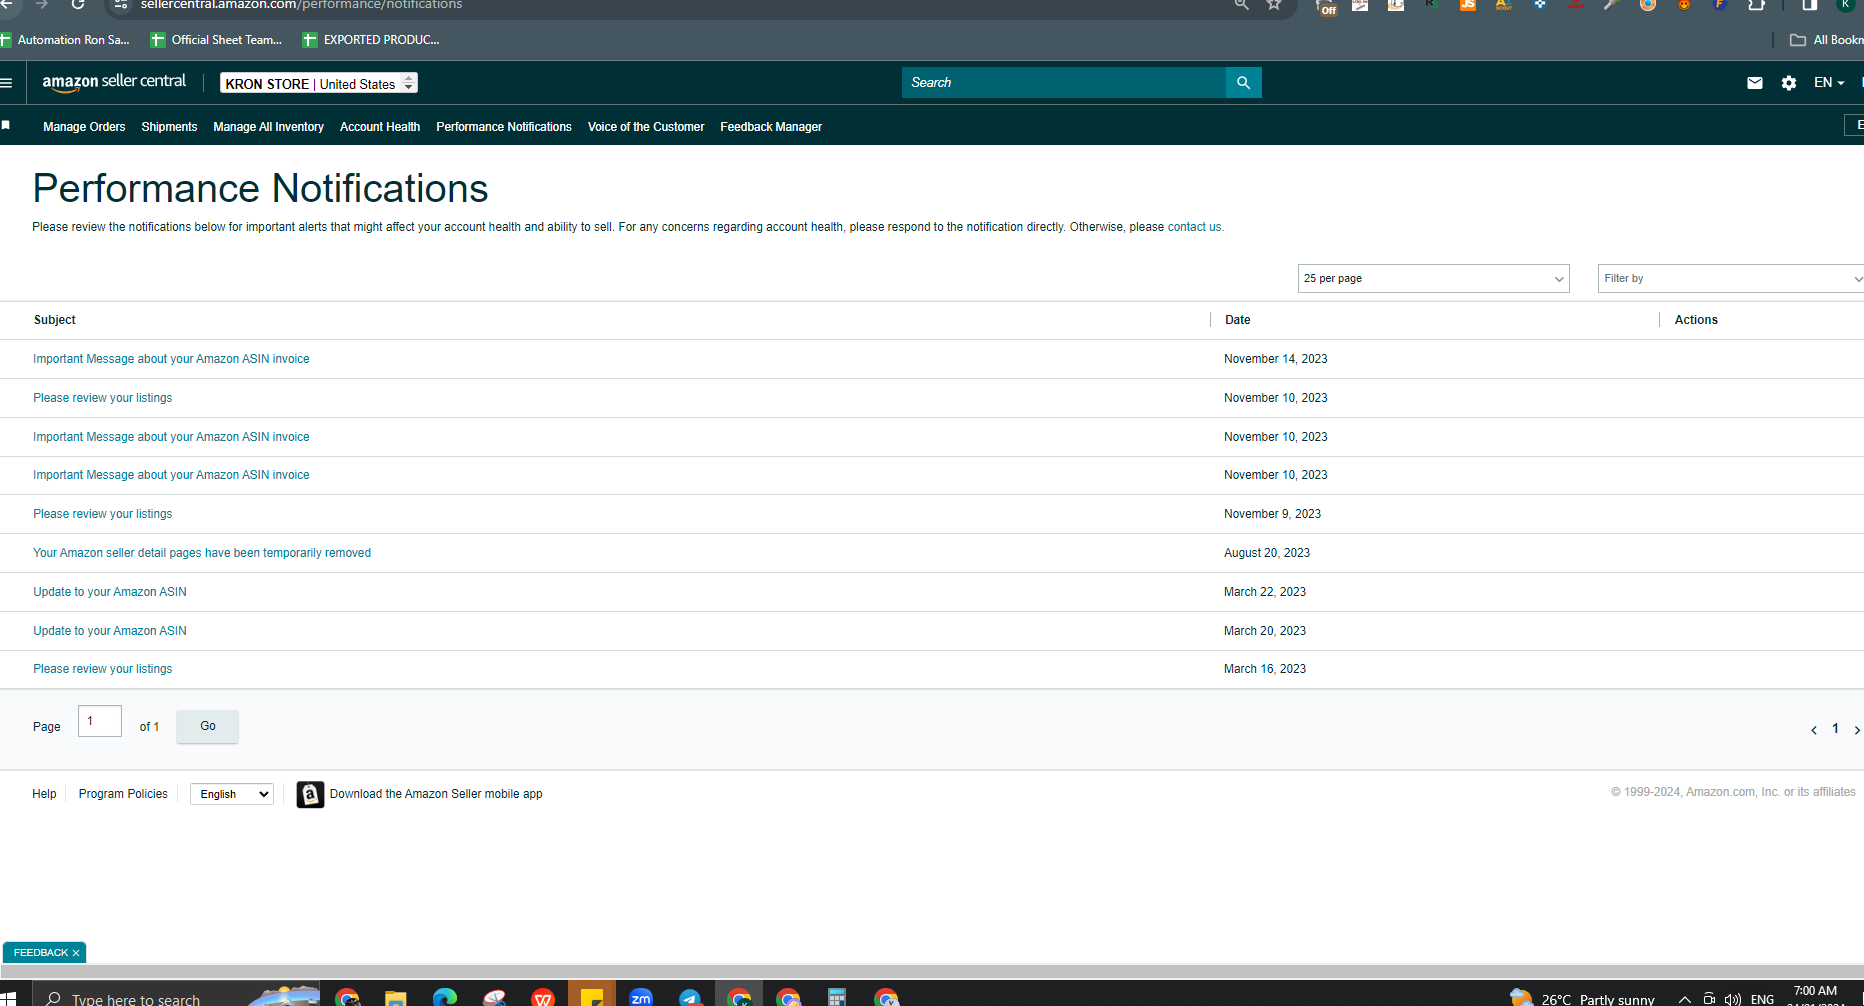The image size is (1864, 1006).
Task: Click the orange JS extension icon
Action: (1468, 5)
